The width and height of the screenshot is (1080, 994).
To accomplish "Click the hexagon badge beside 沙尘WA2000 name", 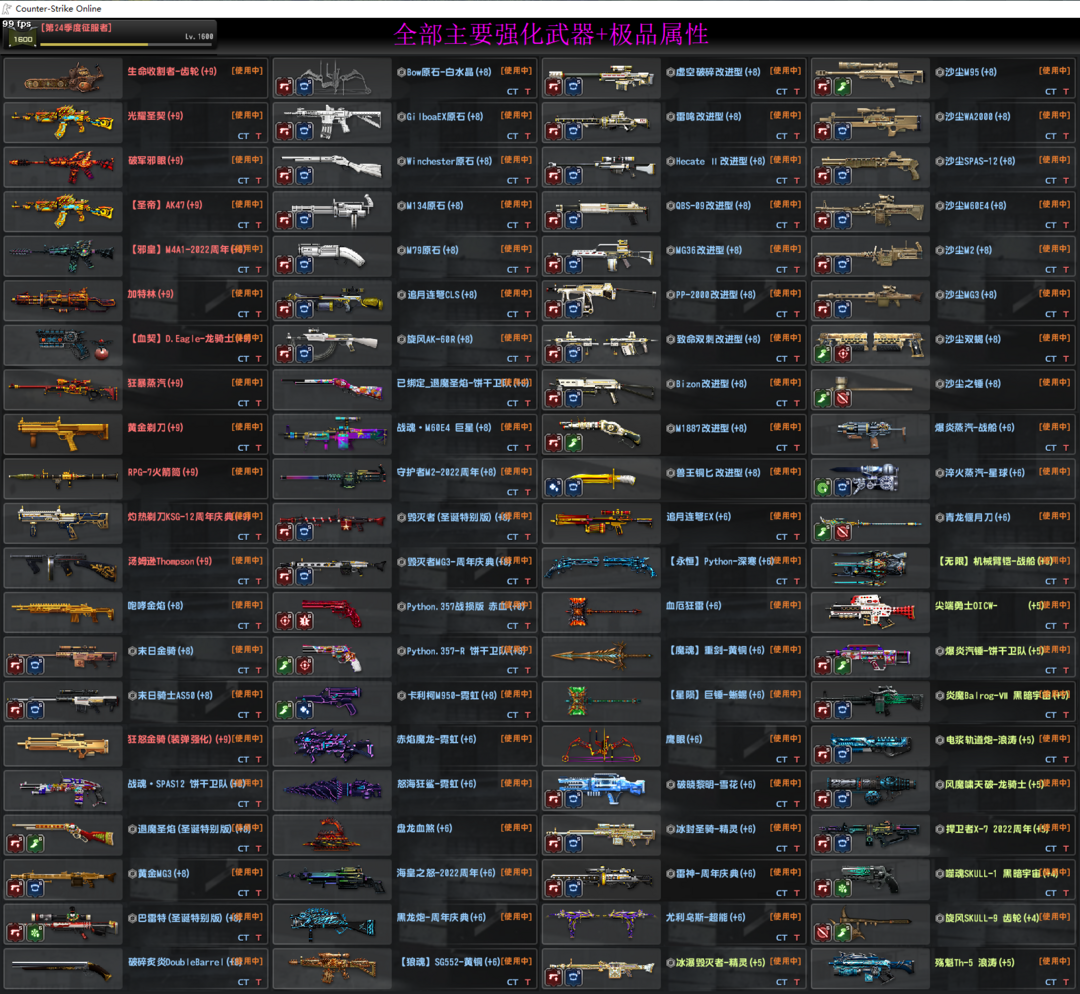I will click(938, 117).
